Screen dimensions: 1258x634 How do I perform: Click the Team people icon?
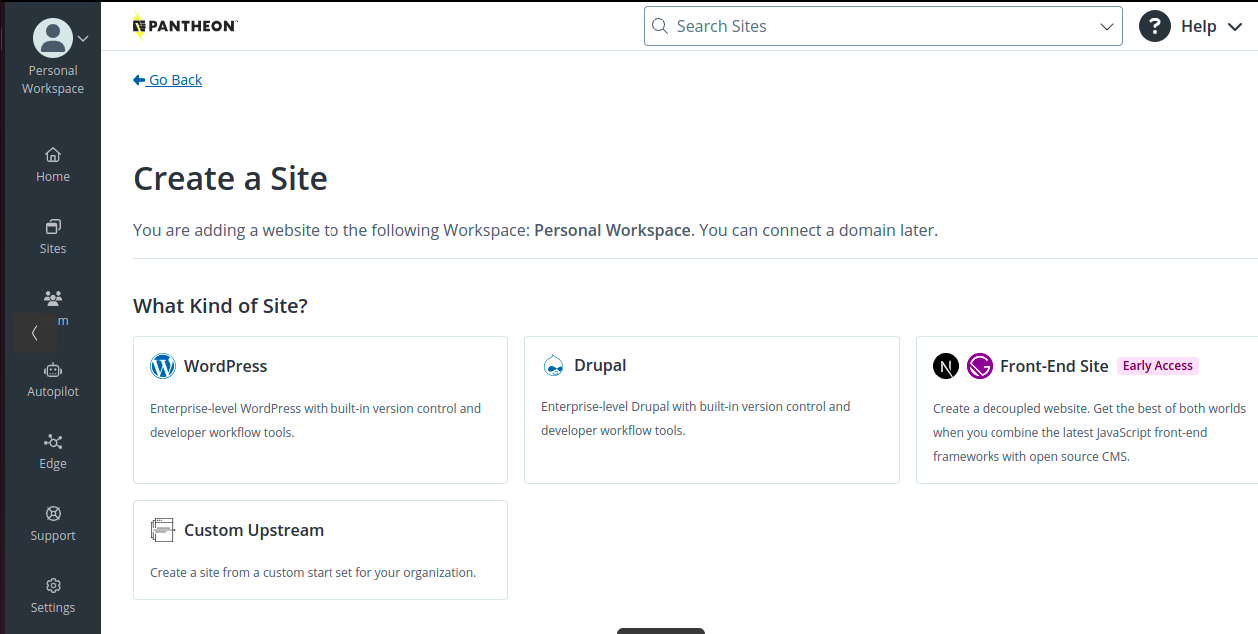click(x=53, y=298)
